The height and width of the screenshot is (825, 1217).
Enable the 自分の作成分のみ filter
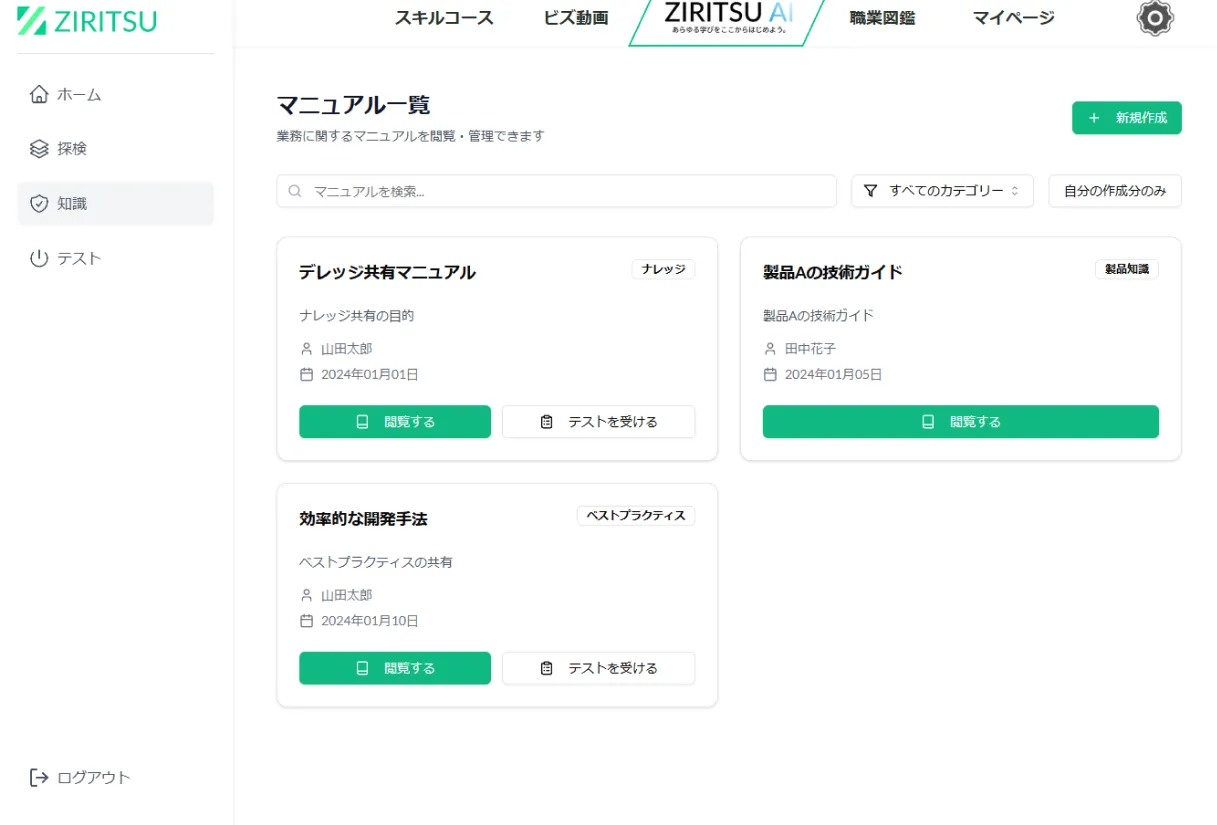1114,190
